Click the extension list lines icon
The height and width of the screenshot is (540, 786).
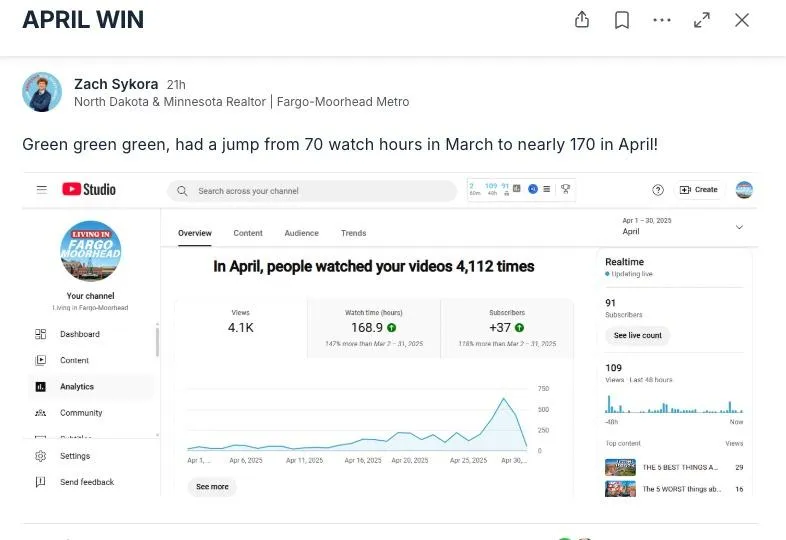point(547,189)
